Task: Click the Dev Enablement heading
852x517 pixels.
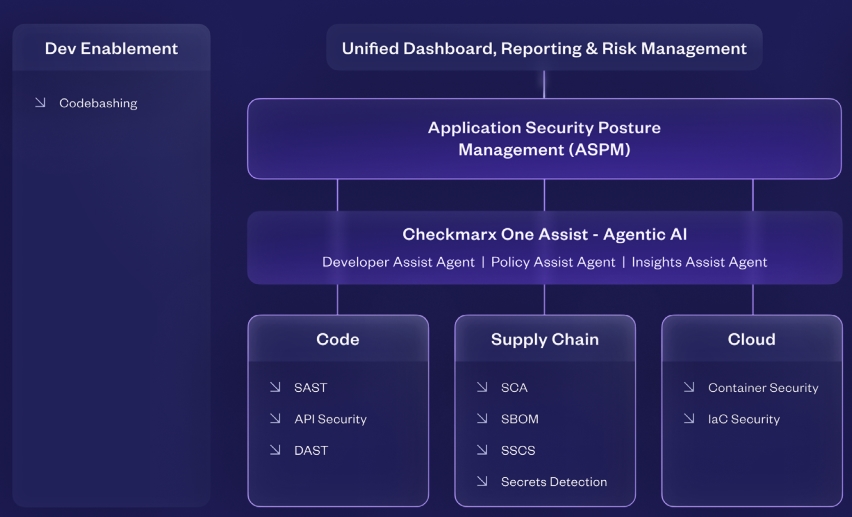Action: (111, 48)
